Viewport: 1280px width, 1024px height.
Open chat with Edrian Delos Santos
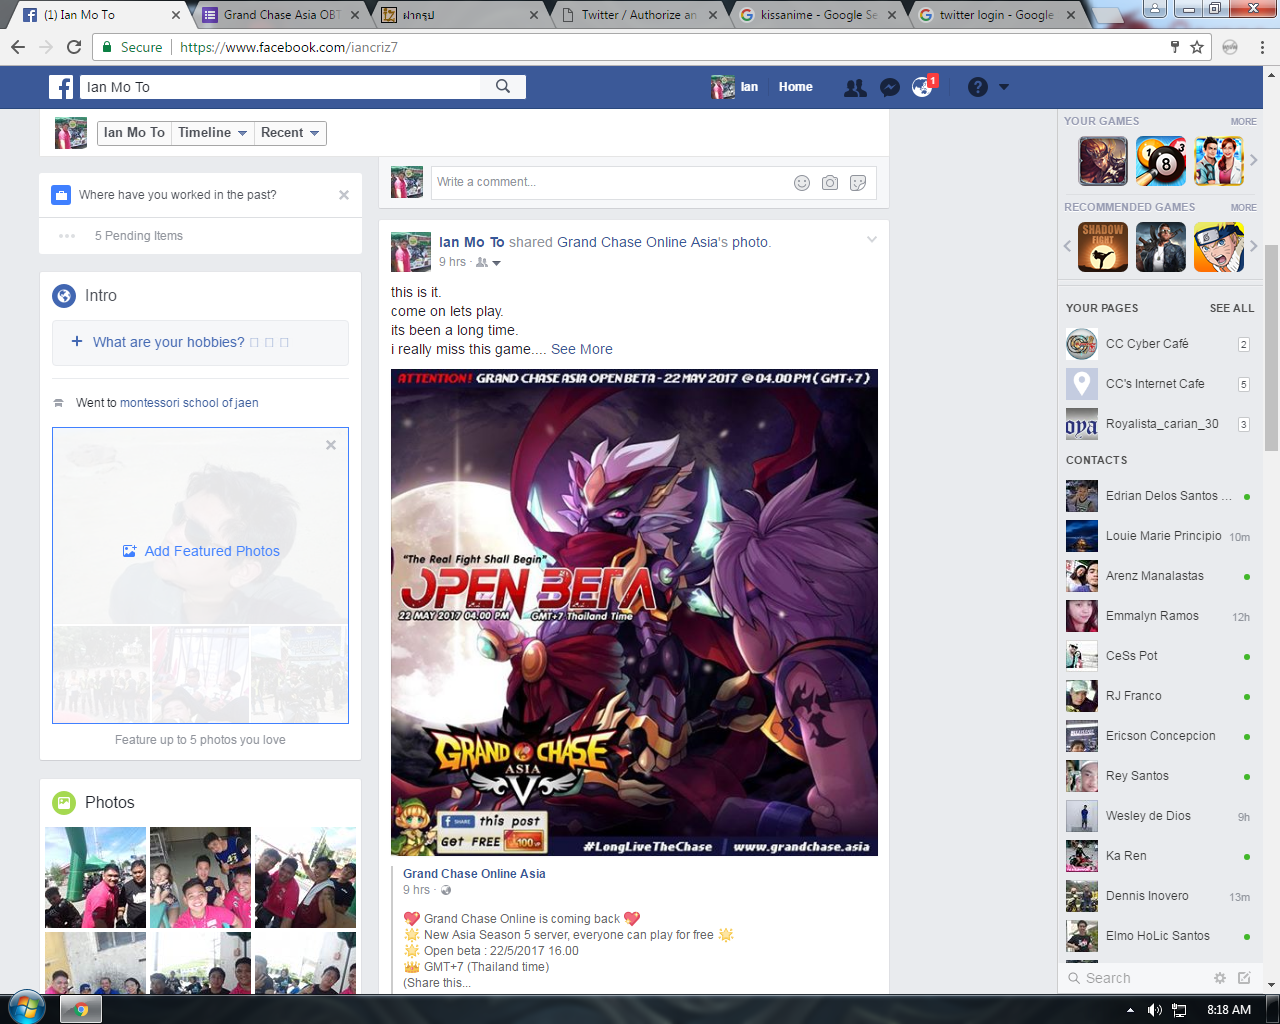1160,496
